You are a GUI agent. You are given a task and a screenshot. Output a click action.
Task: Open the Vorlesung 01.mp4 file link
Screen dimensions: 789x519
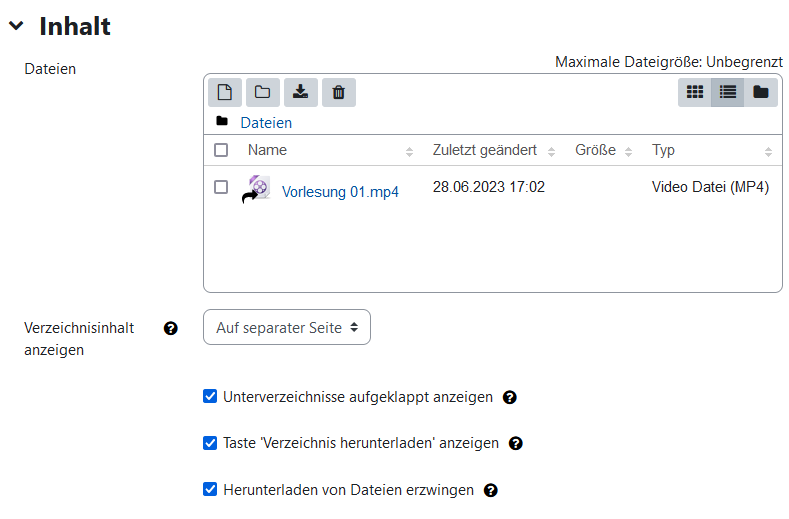point(340,192)
